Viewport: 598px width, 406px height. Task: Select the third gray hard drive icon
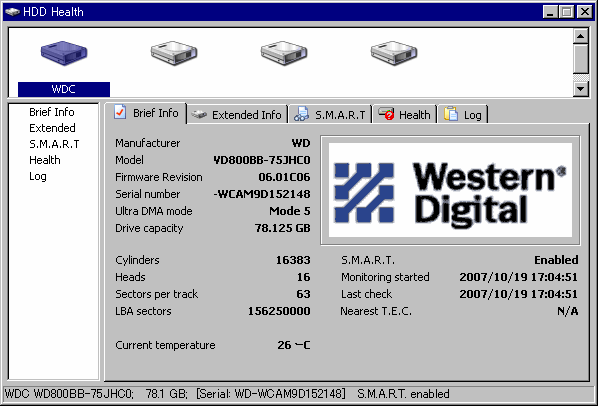coord(284,53)
